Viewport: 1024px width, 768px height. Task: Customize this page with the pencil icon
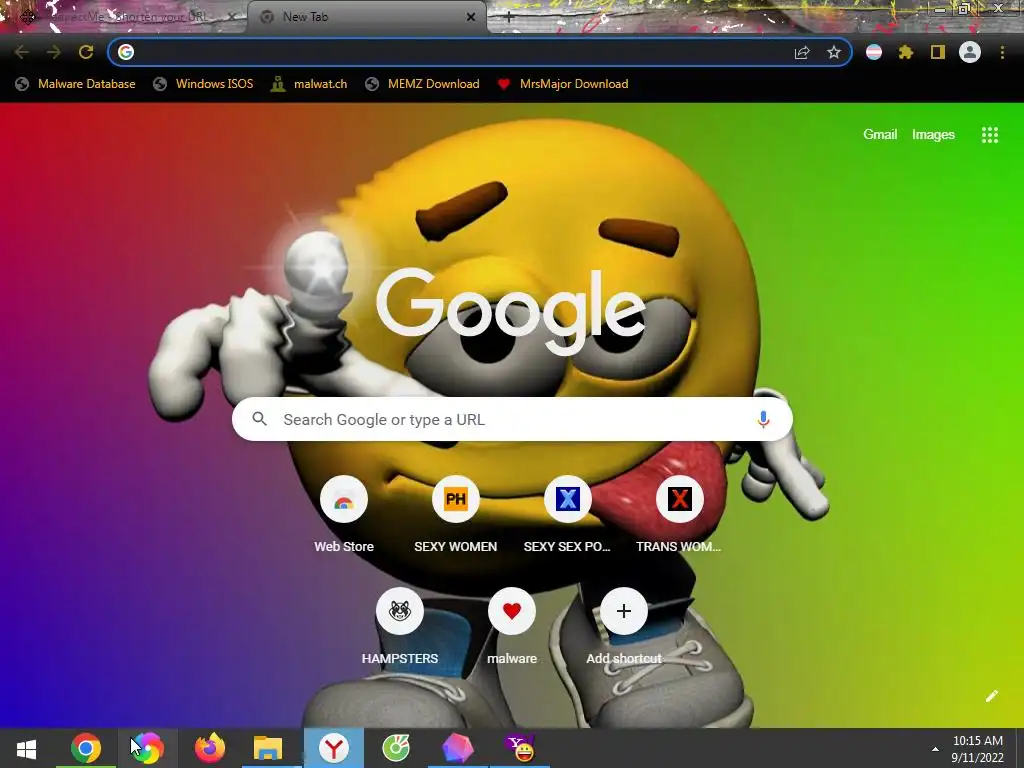[992, 696]
